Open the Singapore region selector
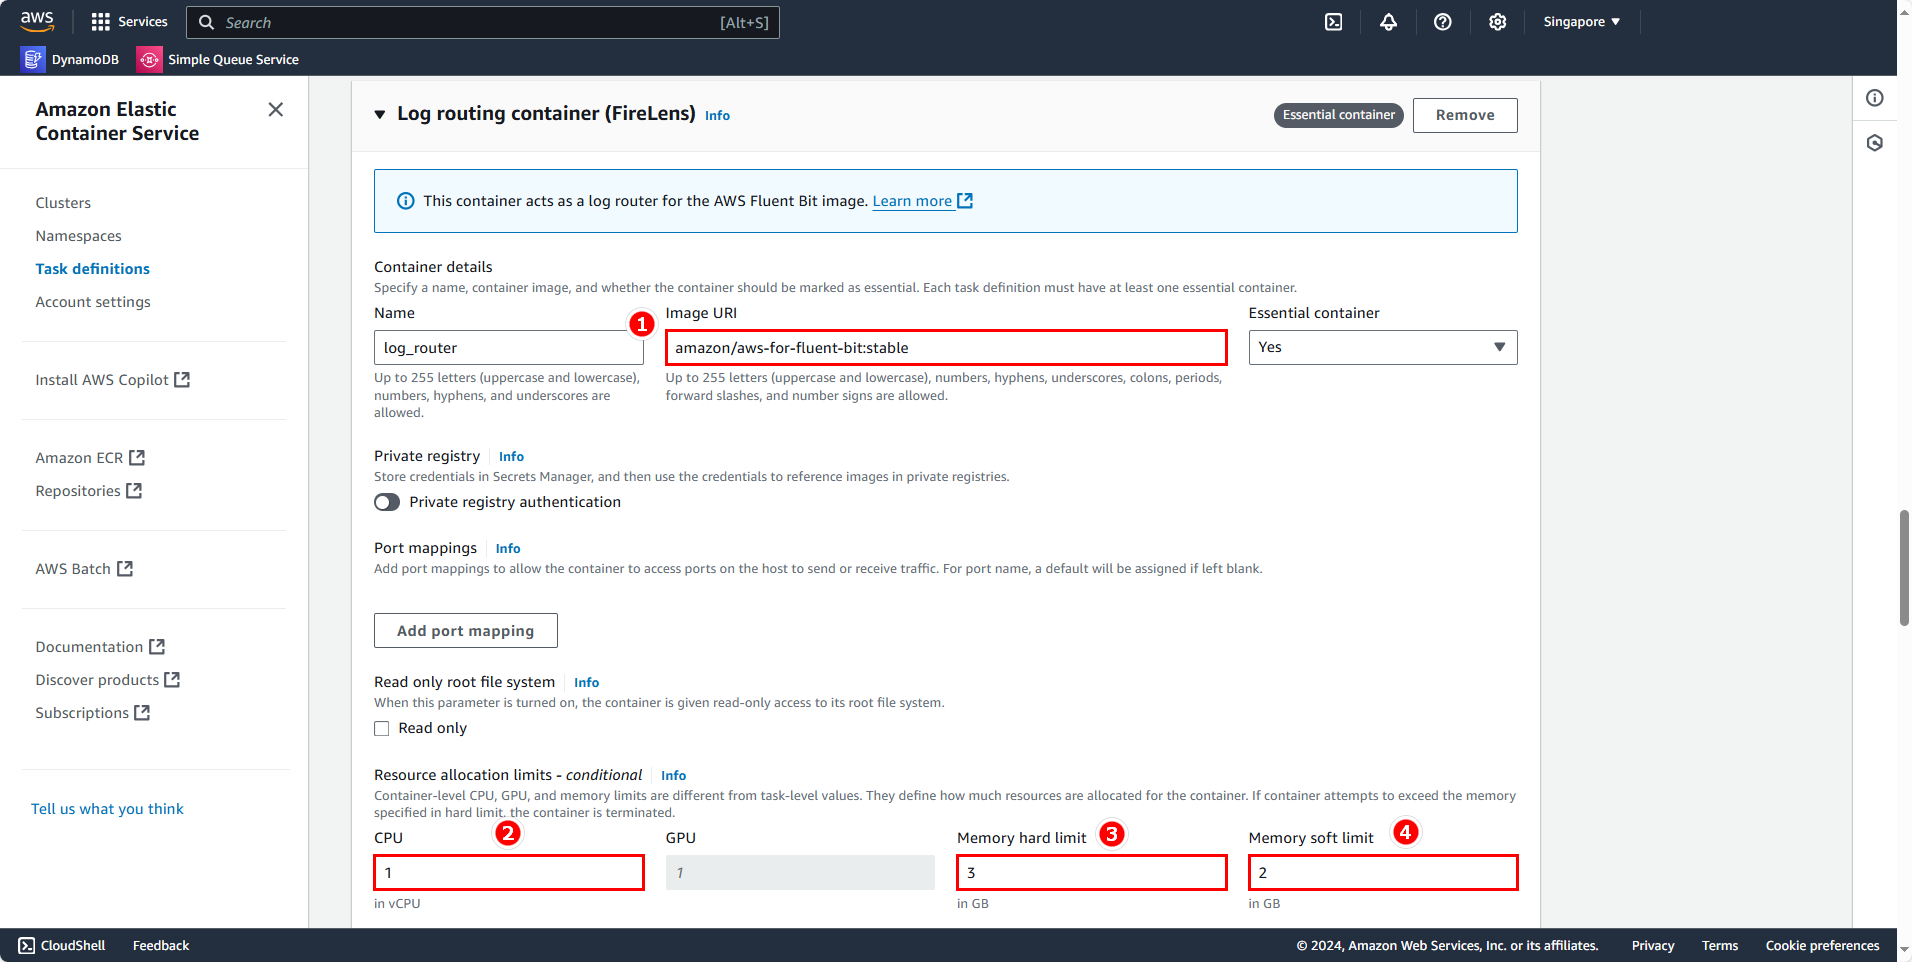This screenshot has width=1912, height=962. click(1581, 22)
